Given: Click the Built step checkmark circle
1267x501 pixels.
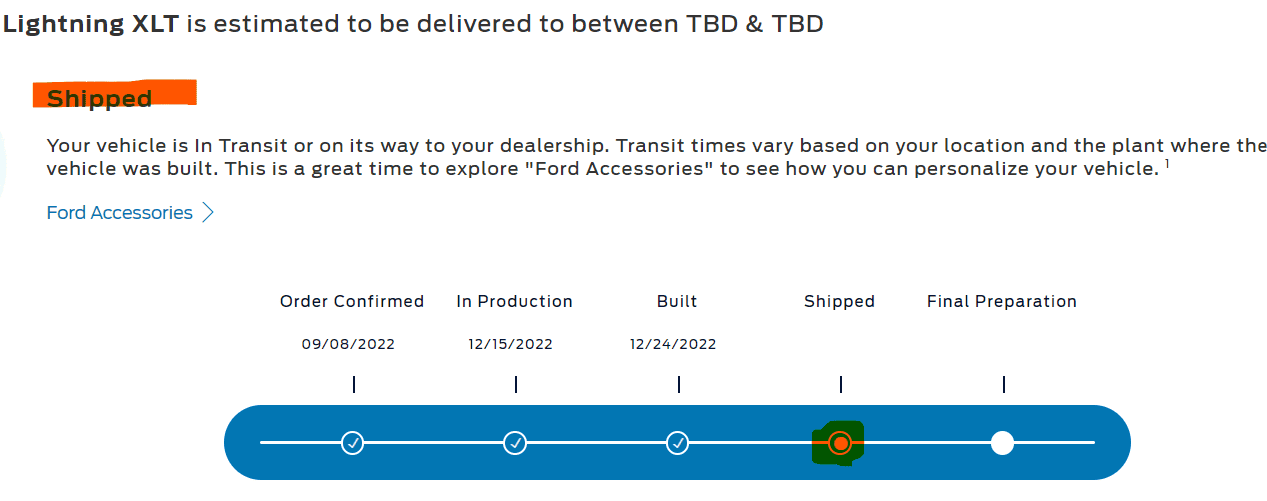Looking at the screenshot, I should [678, 442].
